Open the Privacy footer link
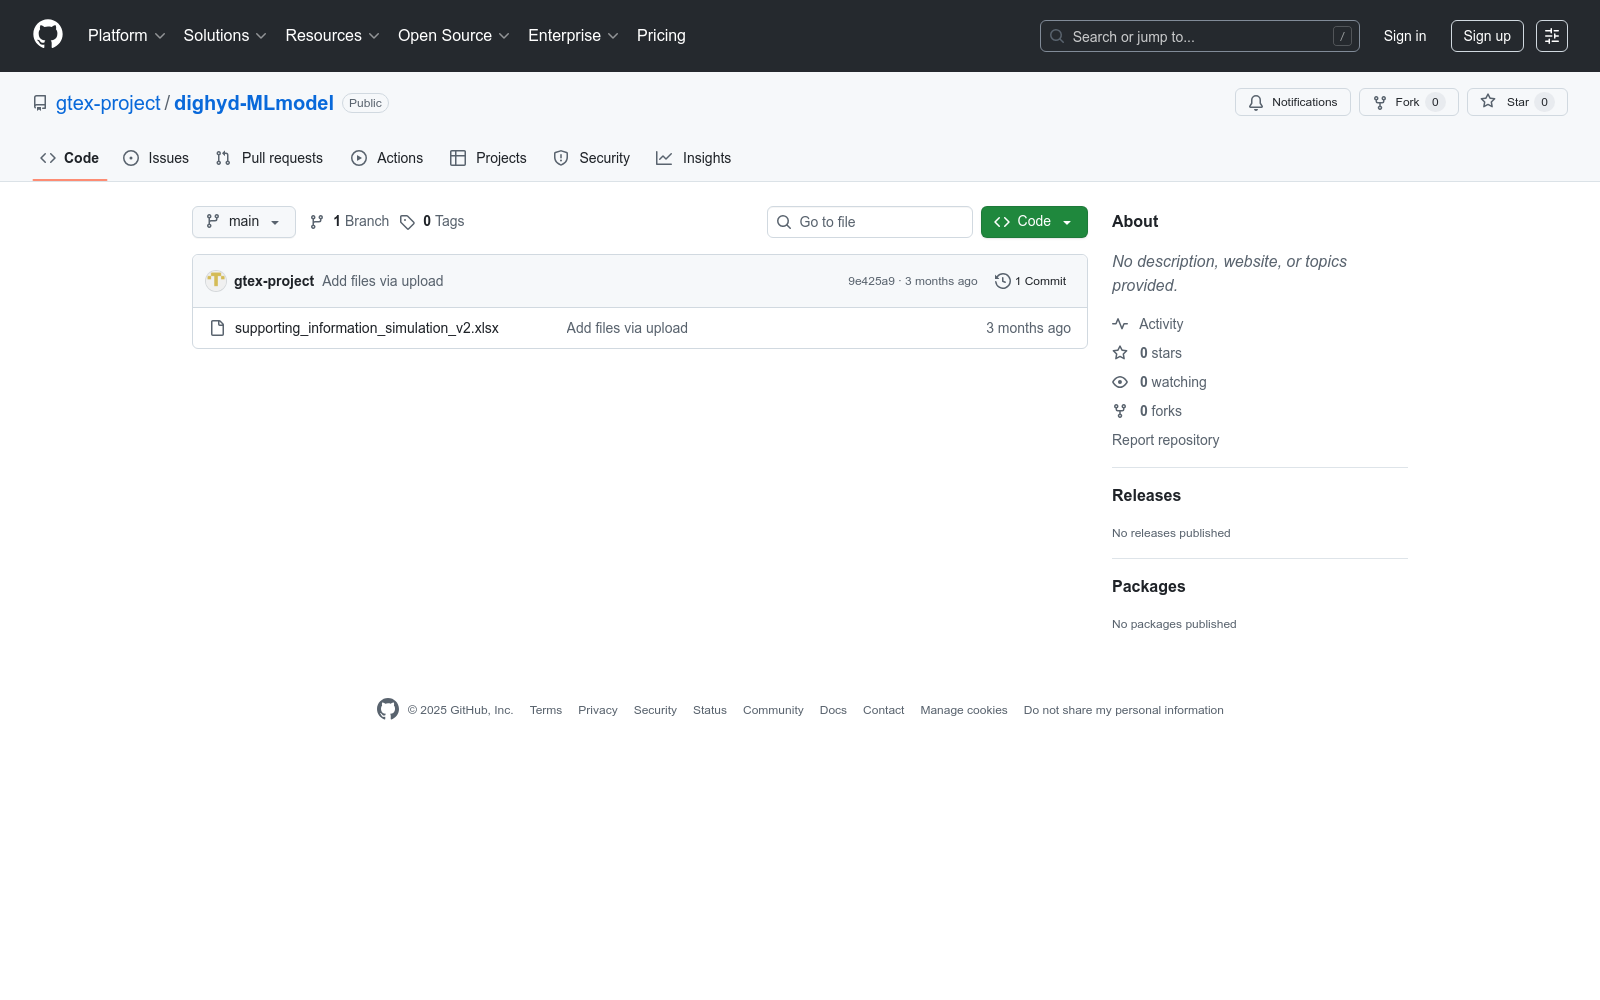Viewport: 1600px width, 1000px height. 598,710
